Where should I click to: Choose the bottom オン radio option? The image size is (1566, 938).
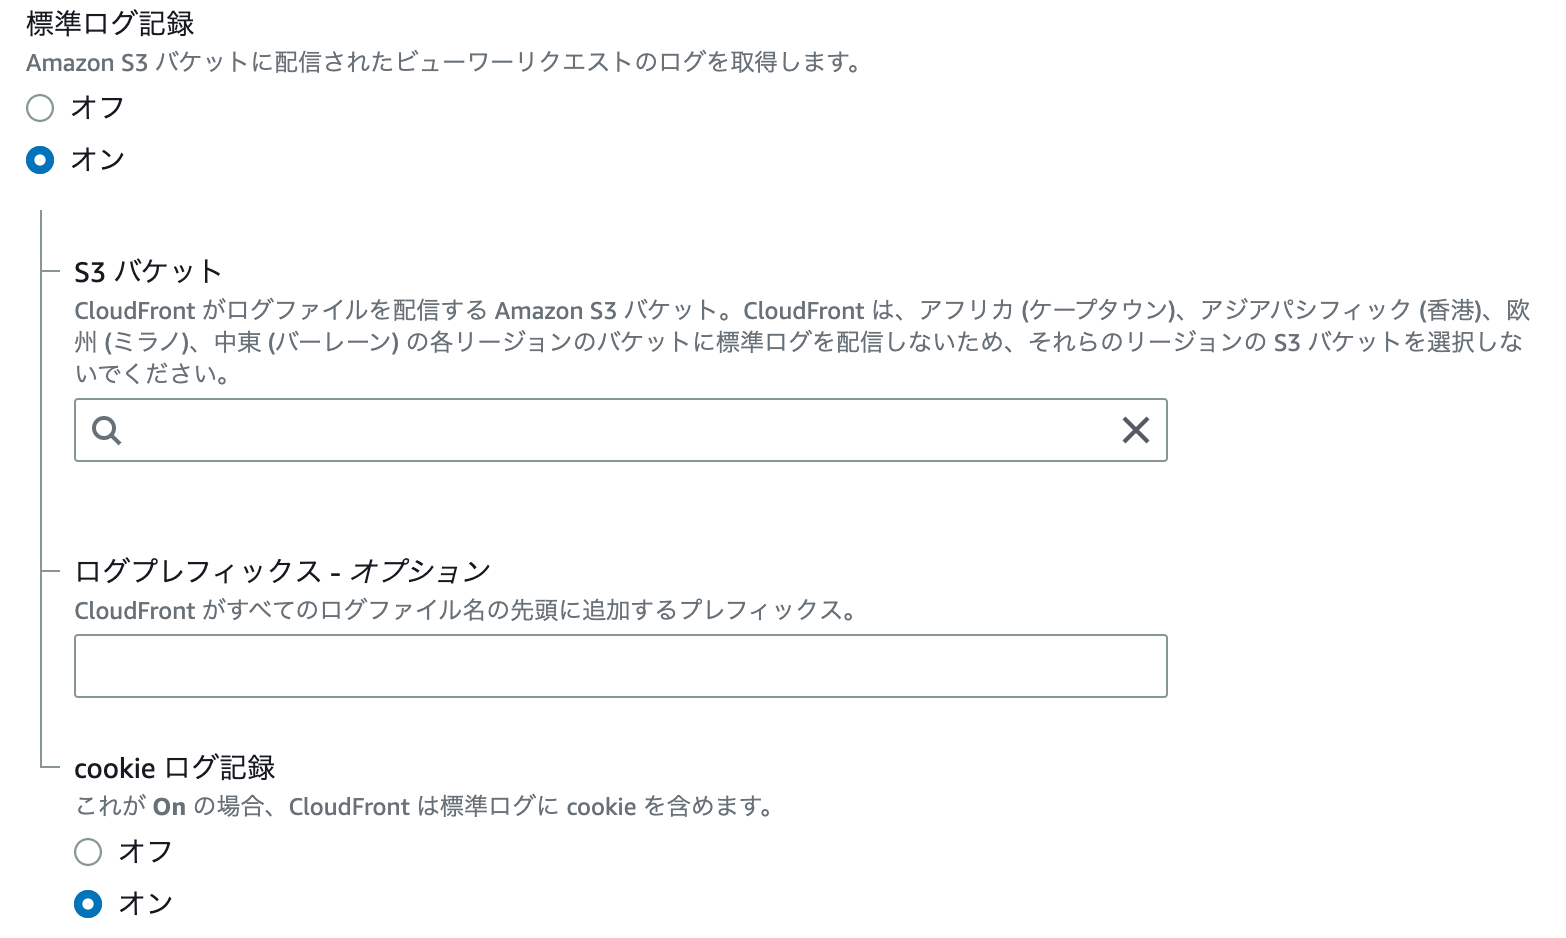[x=88, y=903]
